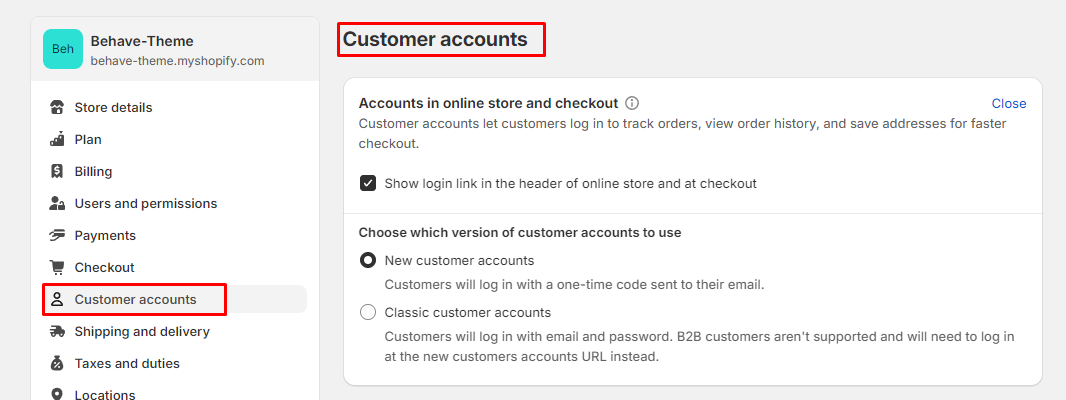Select Classic customer accounts radio button
1066x400 pixels.
[368, 313]
